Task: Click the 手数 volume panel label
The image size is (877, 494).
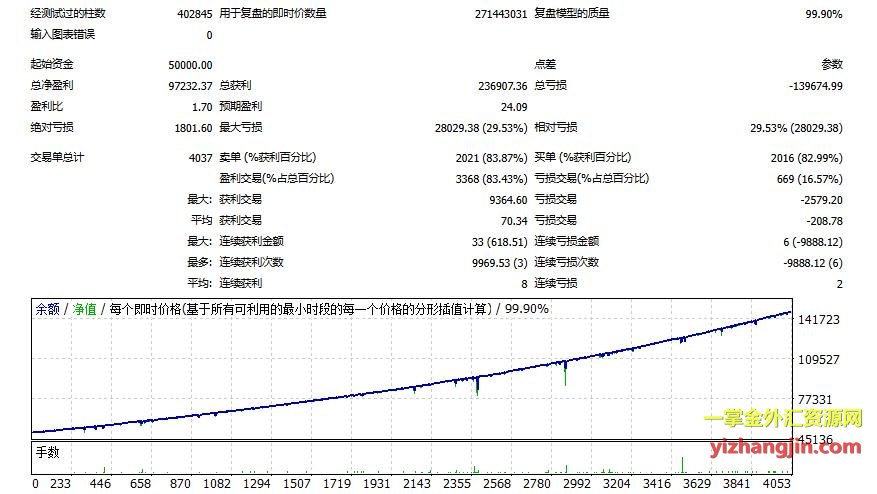Action: (48, 452)
